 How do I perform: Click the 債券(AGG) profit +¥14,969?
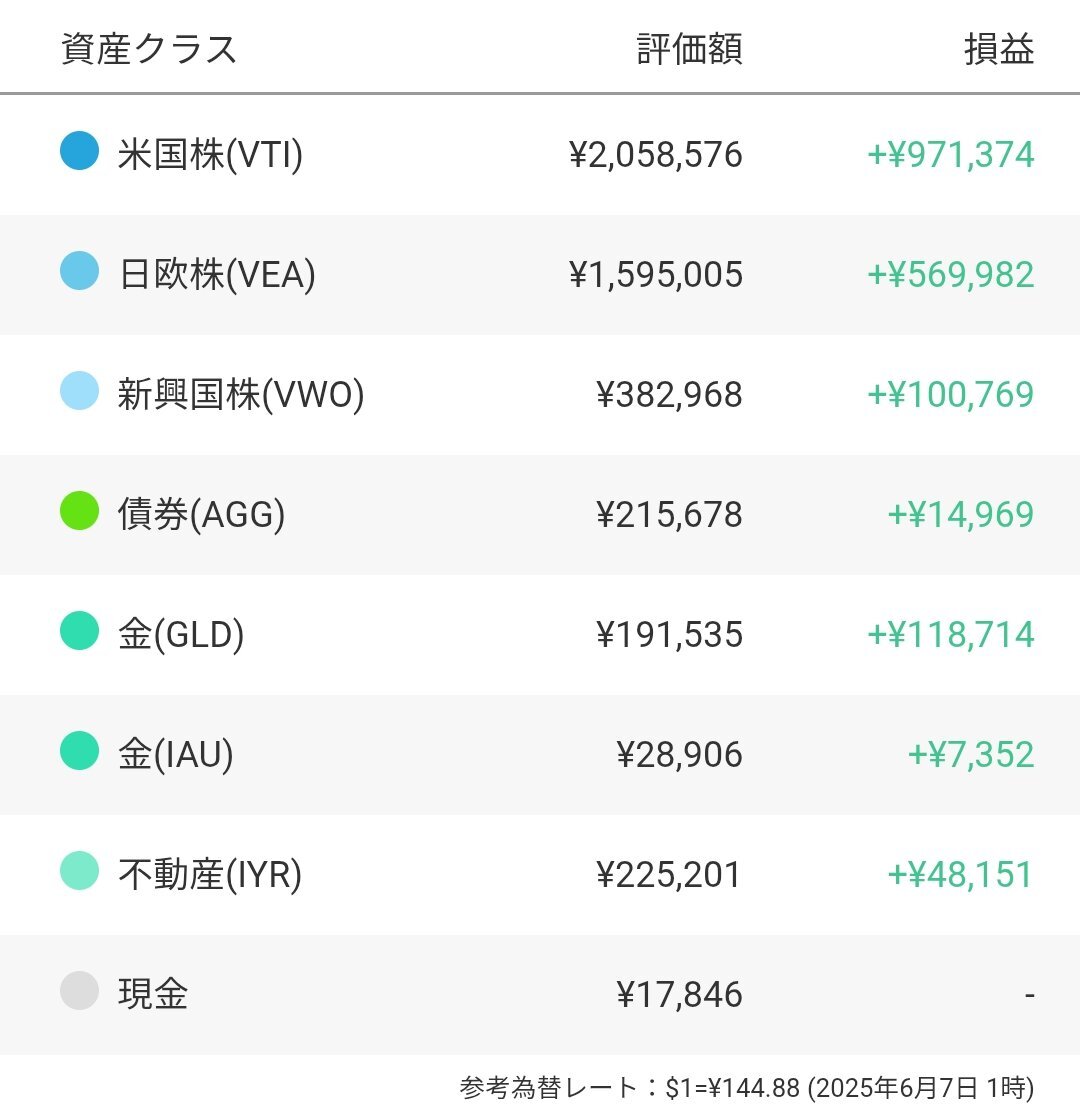[x=961, y=514]
